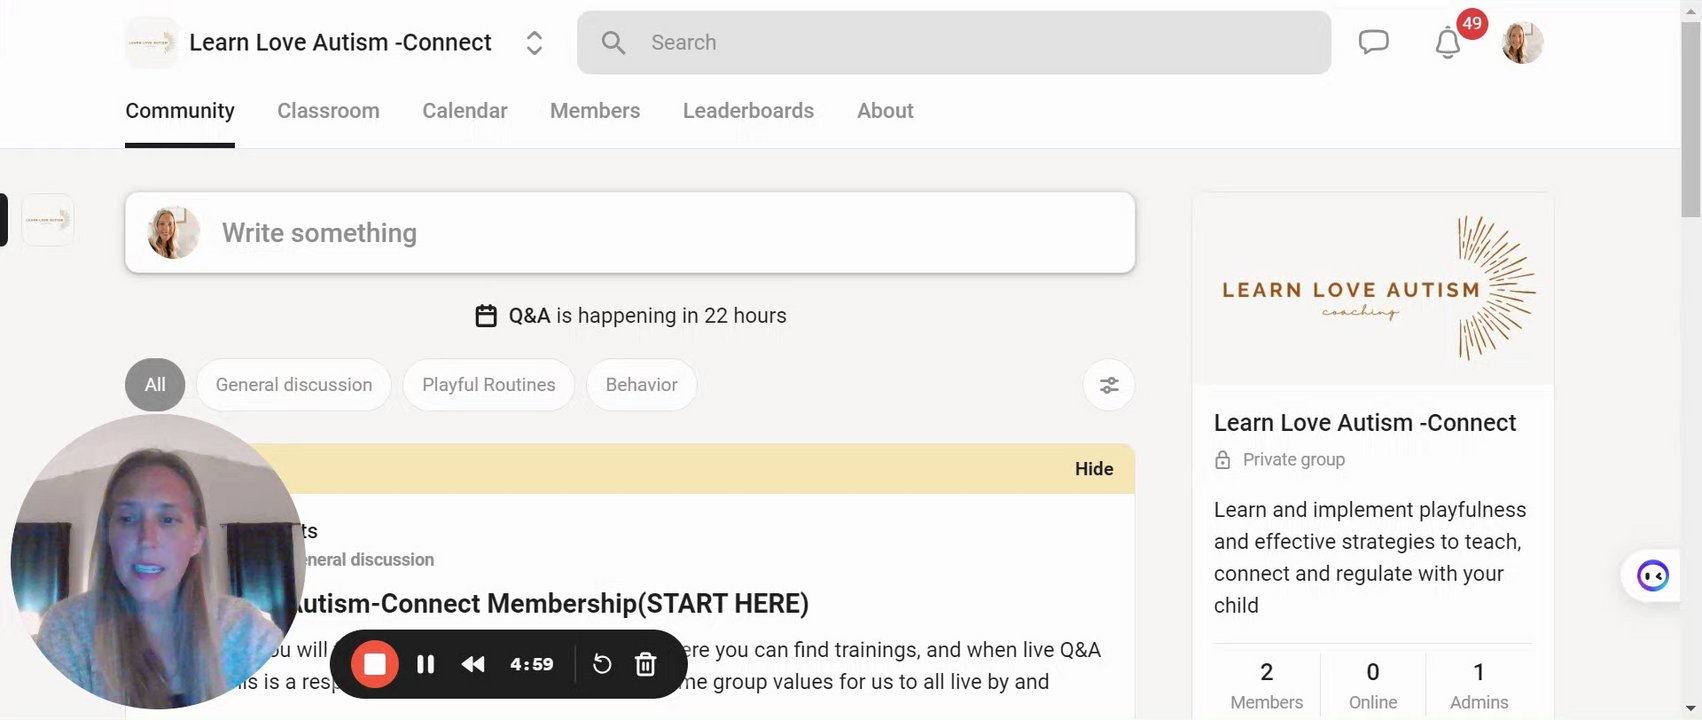Filter by Behavior category

(x=641, y=385)
